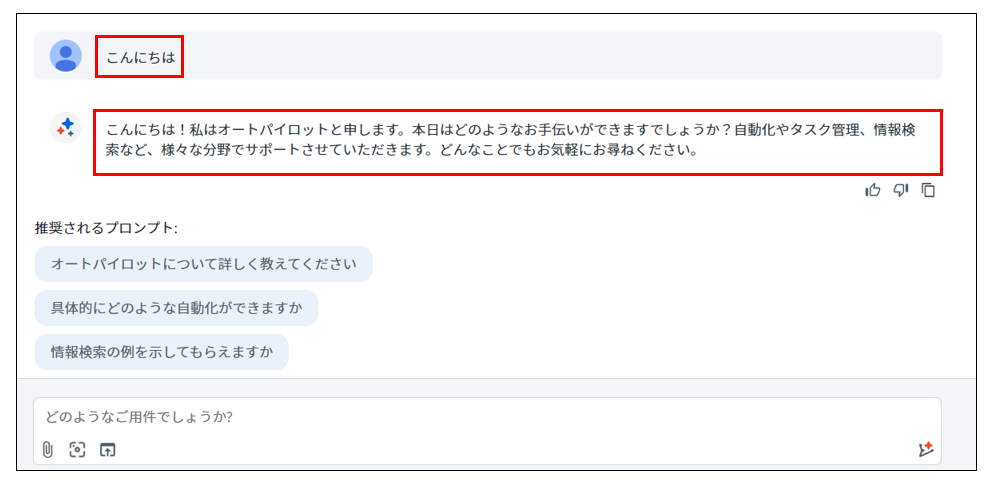Click the empty gray area of user message bar
Image resolution: width=994 pixels, height=487 pixels.
coord(558,56)
